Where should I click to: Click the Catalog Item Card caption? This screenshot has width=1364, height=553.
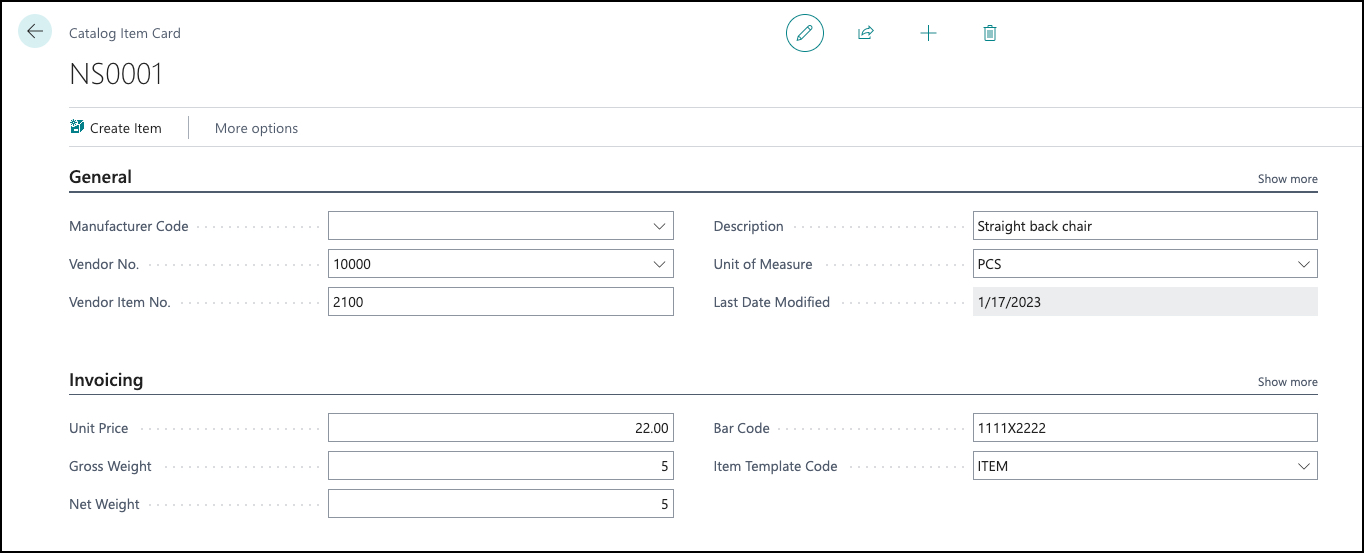point(125,33)
